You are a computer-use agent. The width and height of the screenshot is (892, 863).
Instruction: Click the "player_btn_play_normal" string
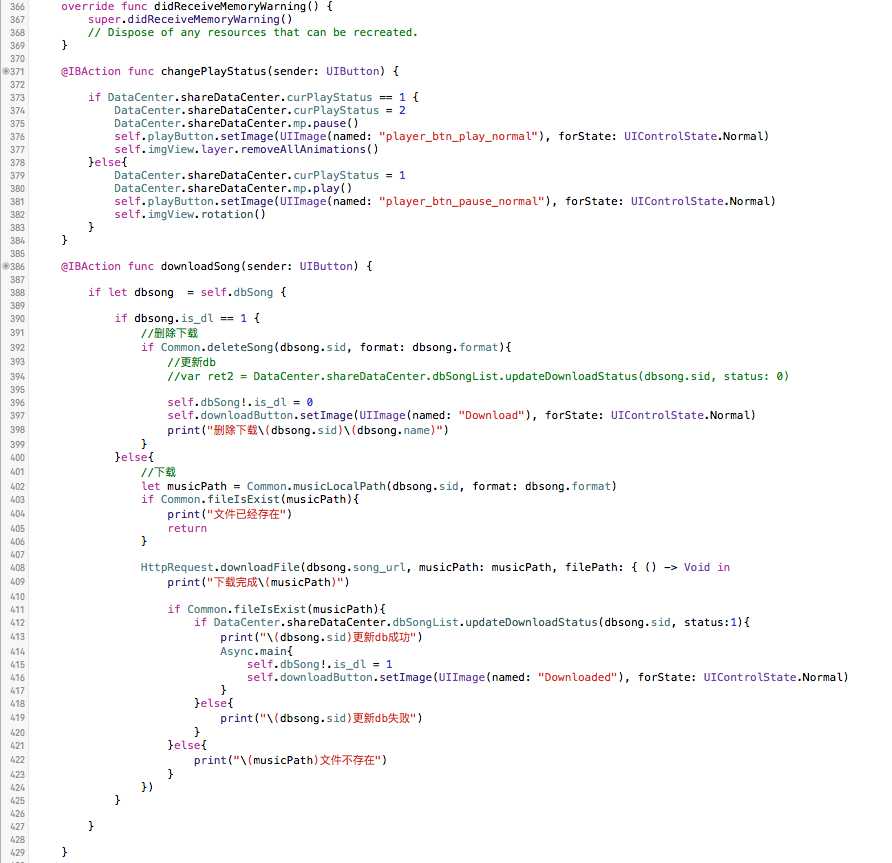click(x=459, y=137)
